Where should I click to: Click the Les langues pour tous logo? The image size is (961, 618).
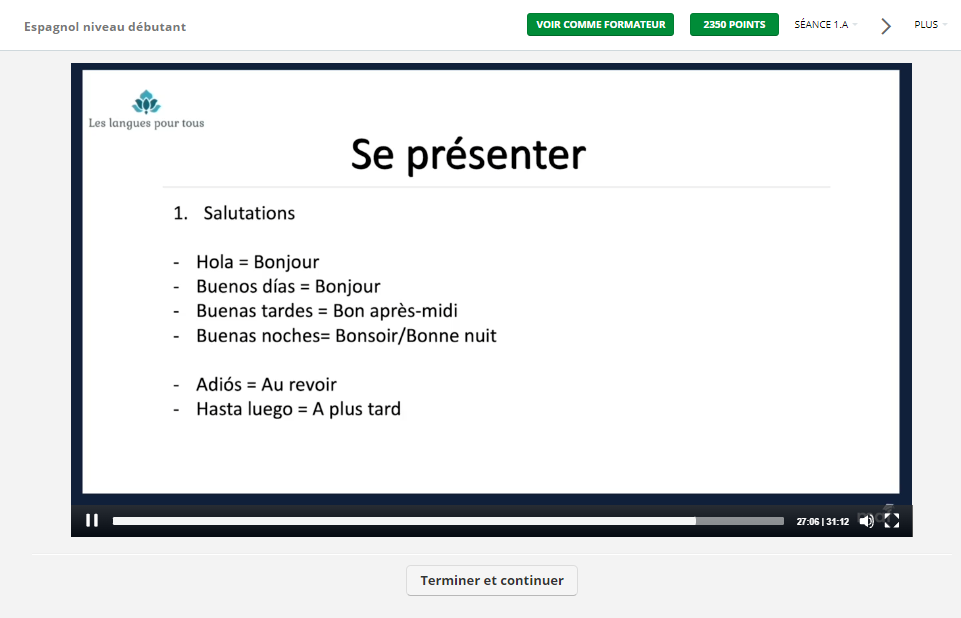[146, 110]
